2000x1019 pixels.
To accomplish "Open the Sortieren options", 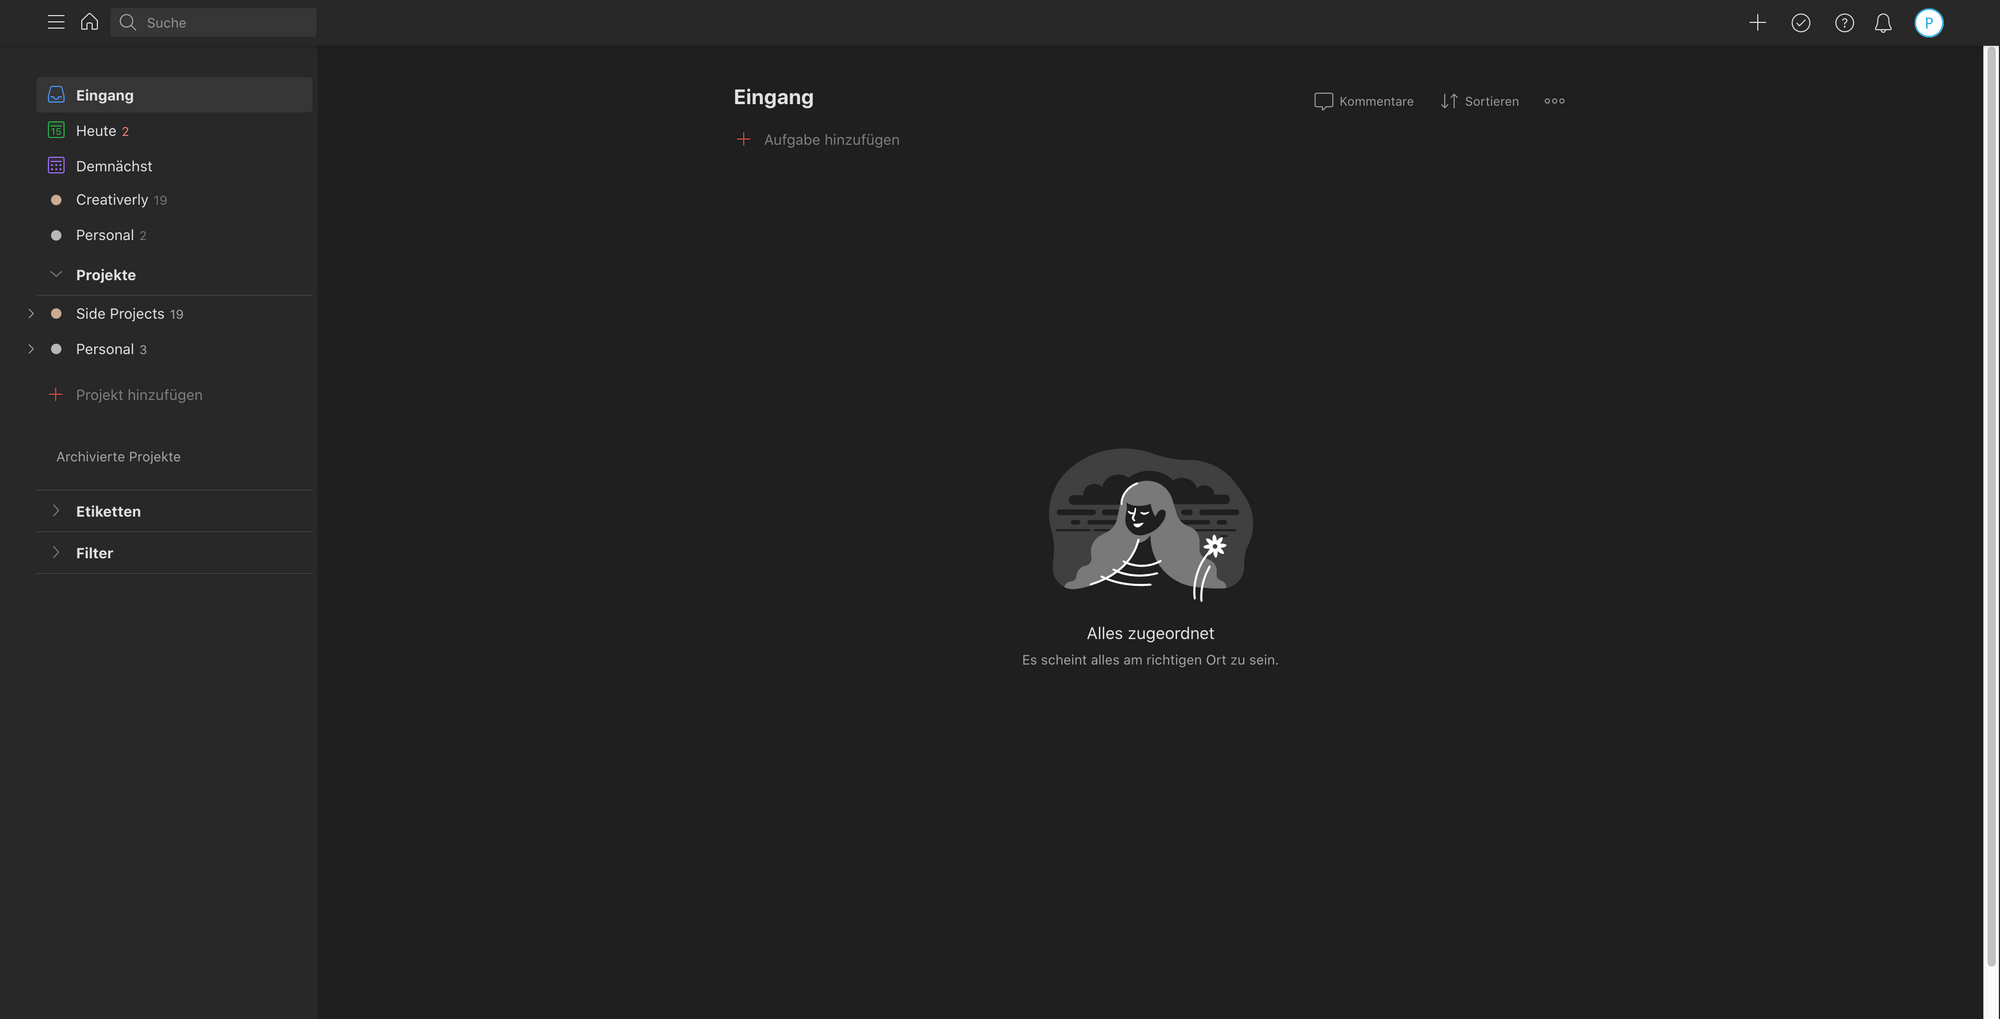I will (1480, 101).
